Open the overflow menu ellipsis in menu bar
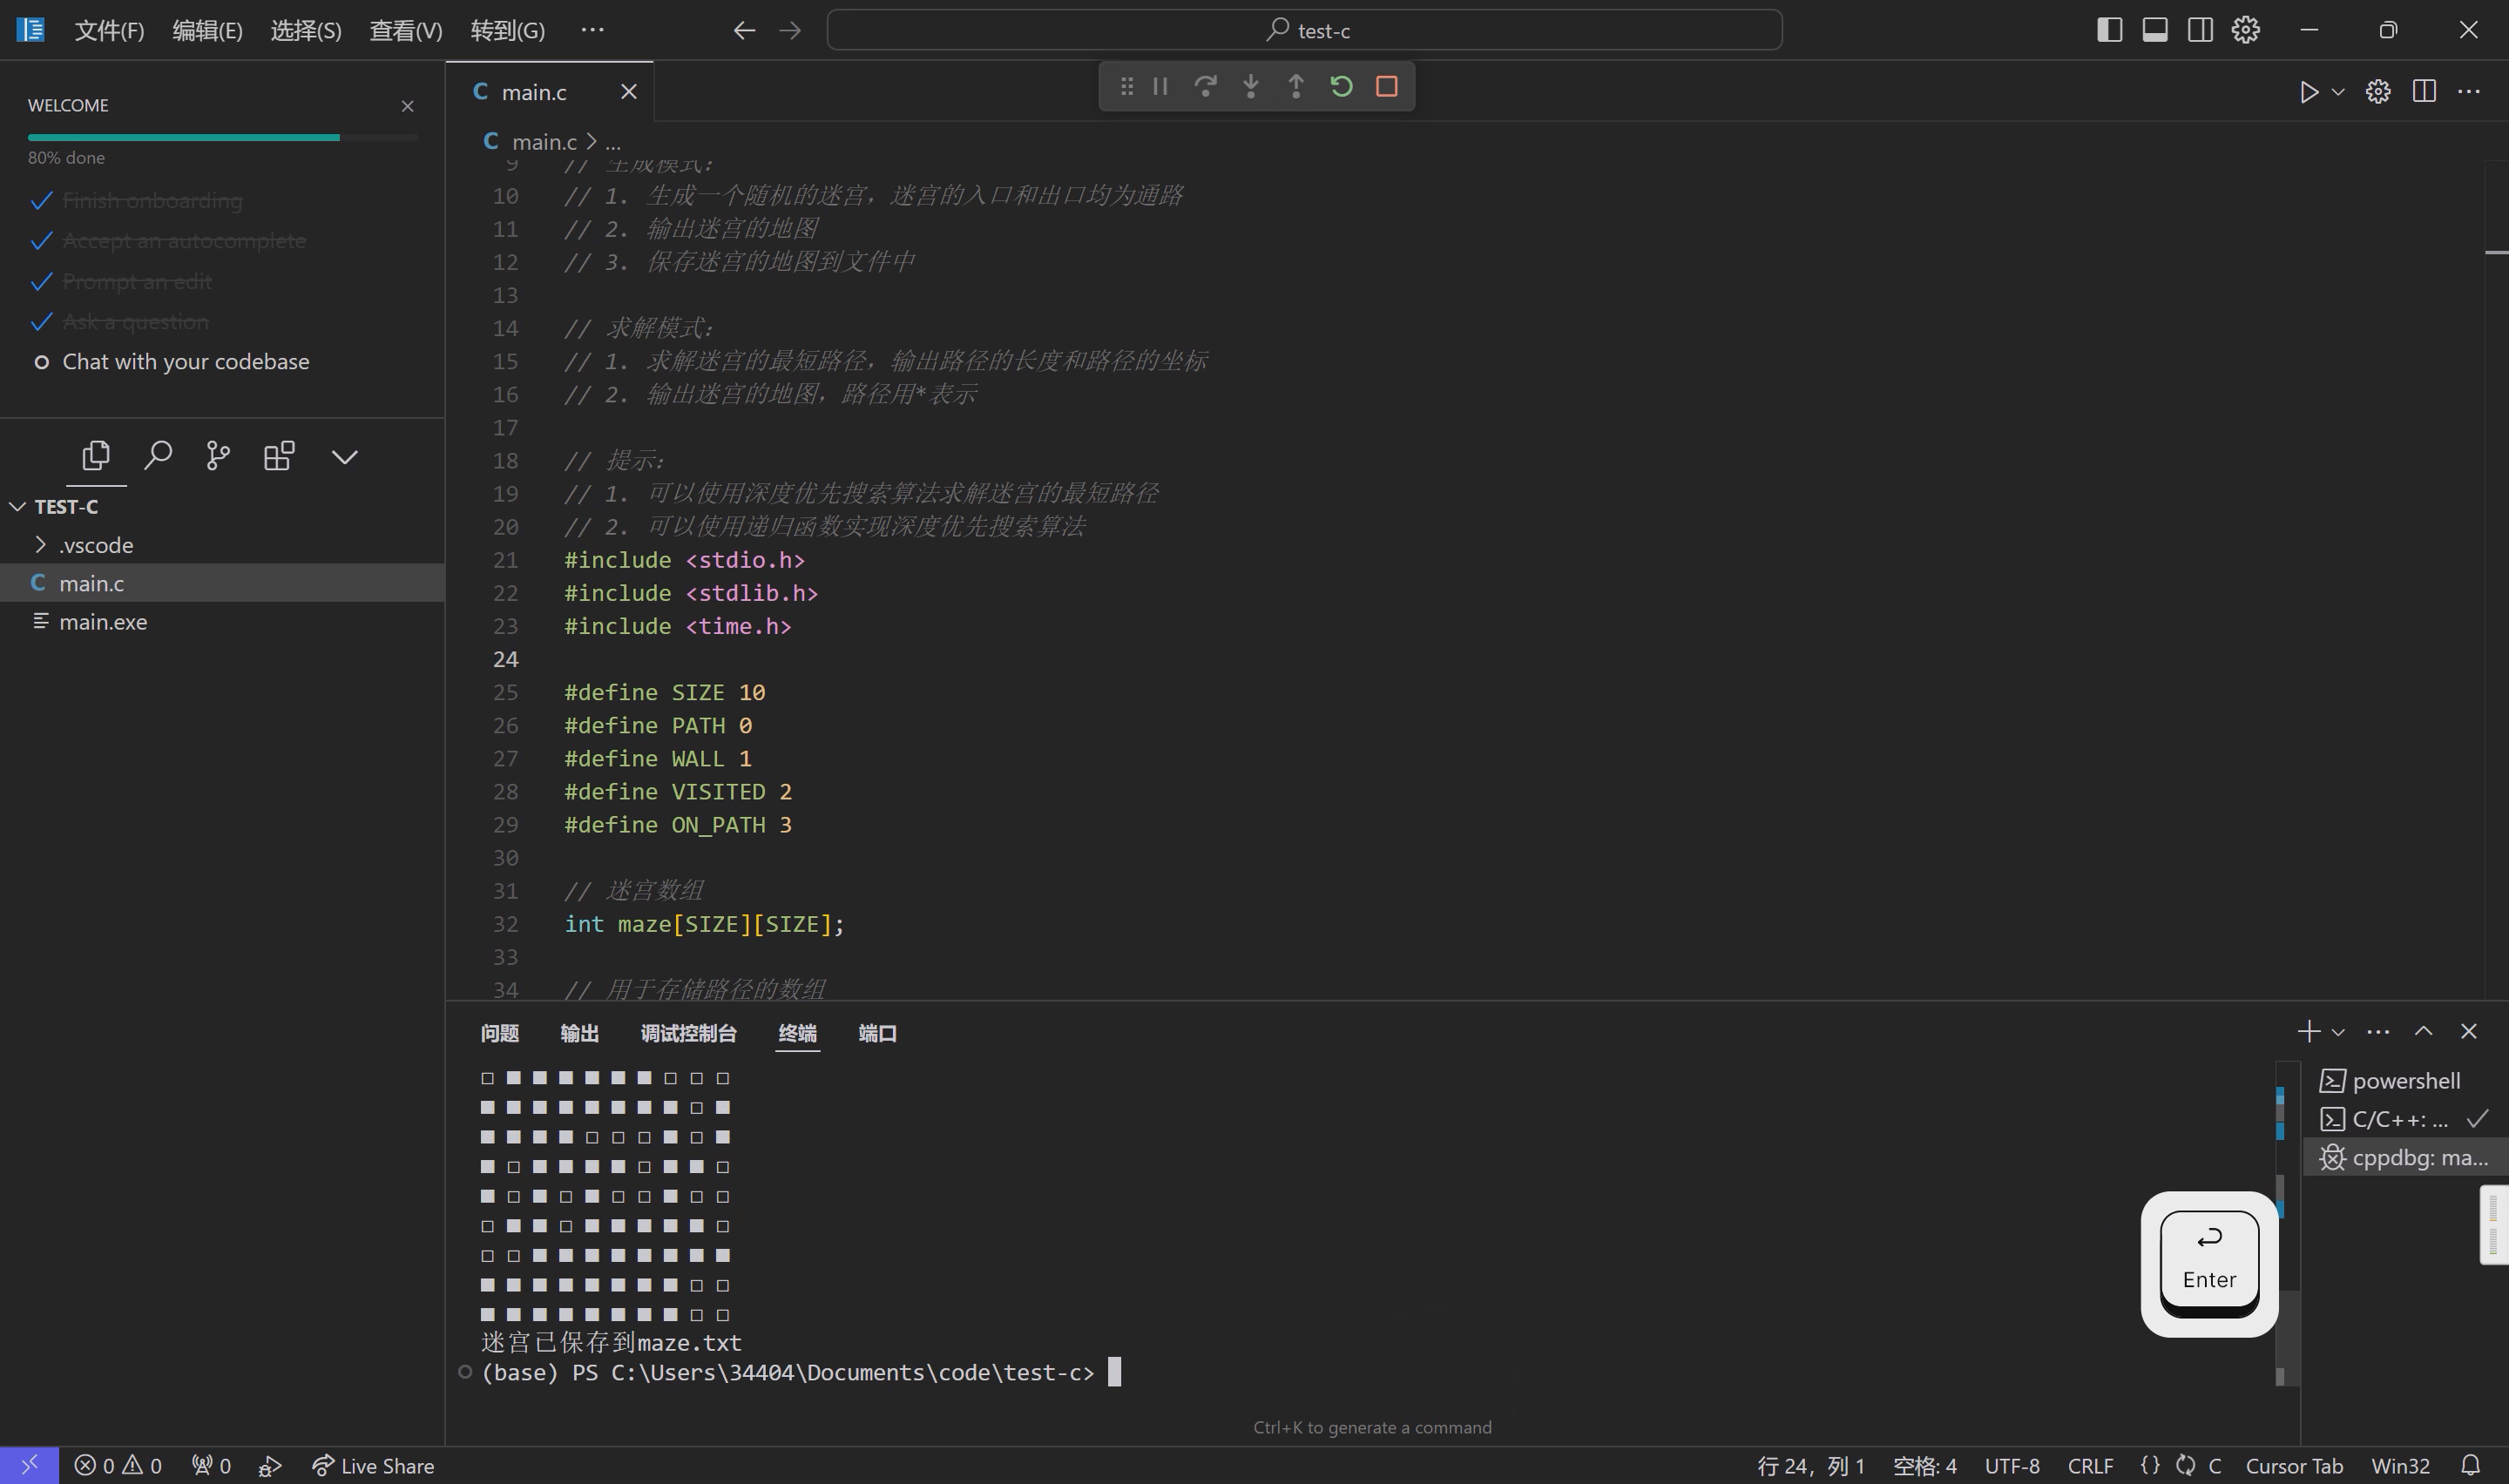 pyautogui.click(x=592, y=30)
